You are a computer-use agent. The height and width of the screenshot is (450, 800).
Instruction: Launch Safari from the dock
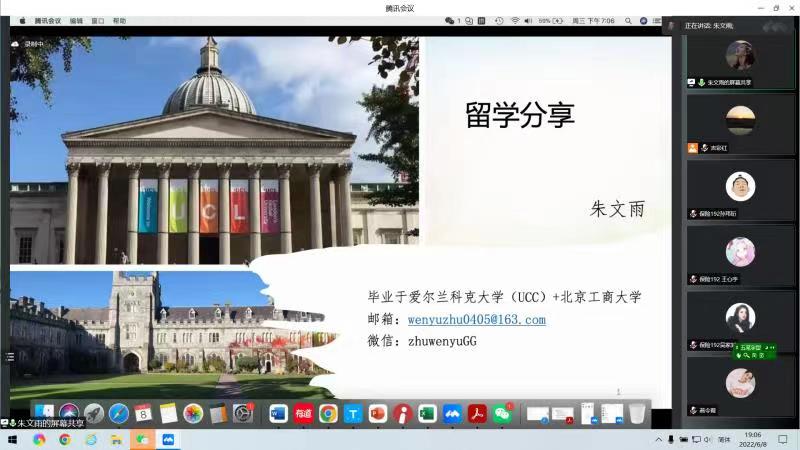(118, 413)
